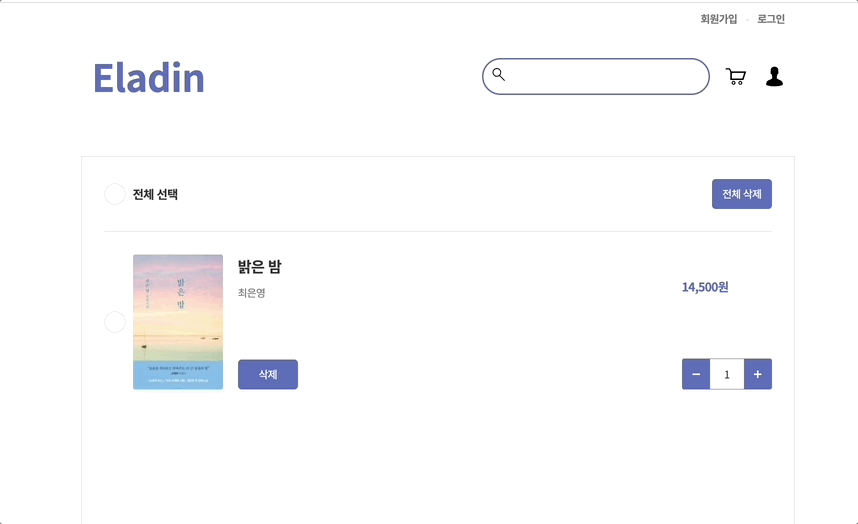Open the shopping cart icon
Screen dimensions: 858x524
735,77
